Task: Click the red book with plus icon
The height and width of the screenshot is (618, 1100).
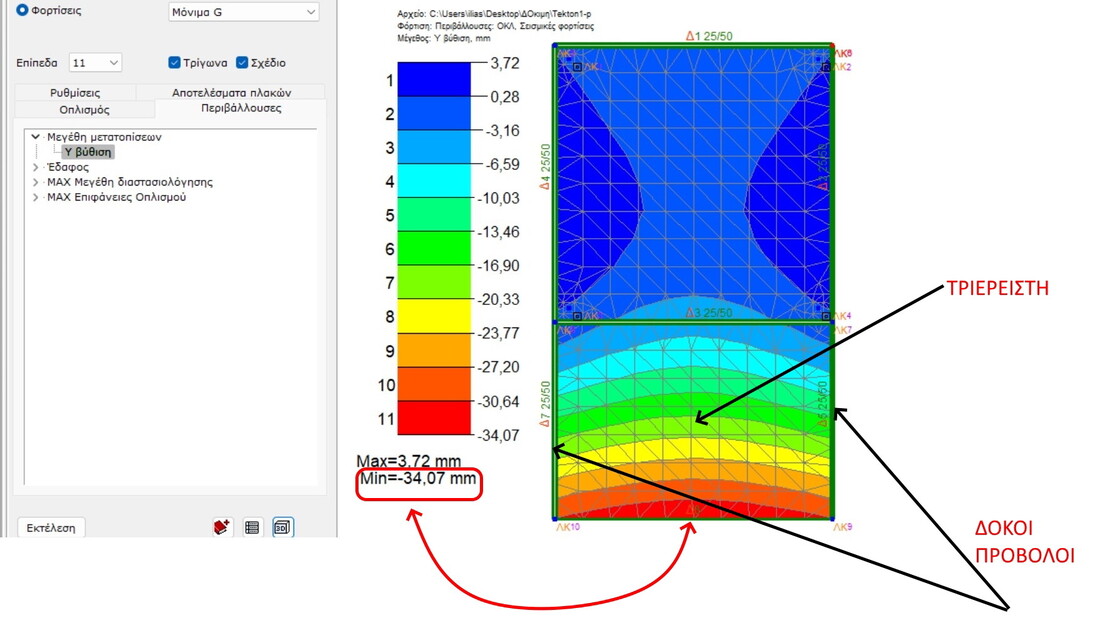Action: (223, 527)
